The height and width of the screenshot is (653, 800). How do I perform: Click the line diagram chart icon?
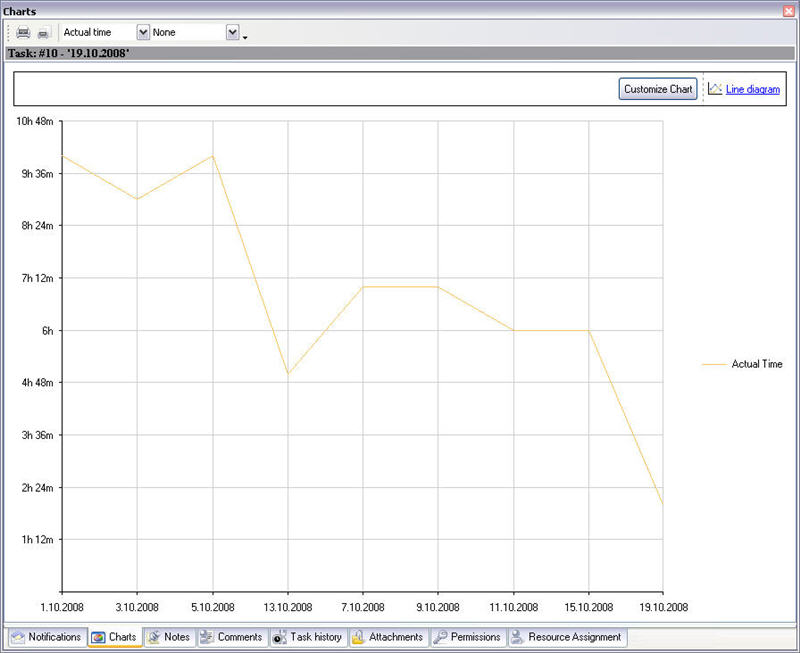coord(715,89)
